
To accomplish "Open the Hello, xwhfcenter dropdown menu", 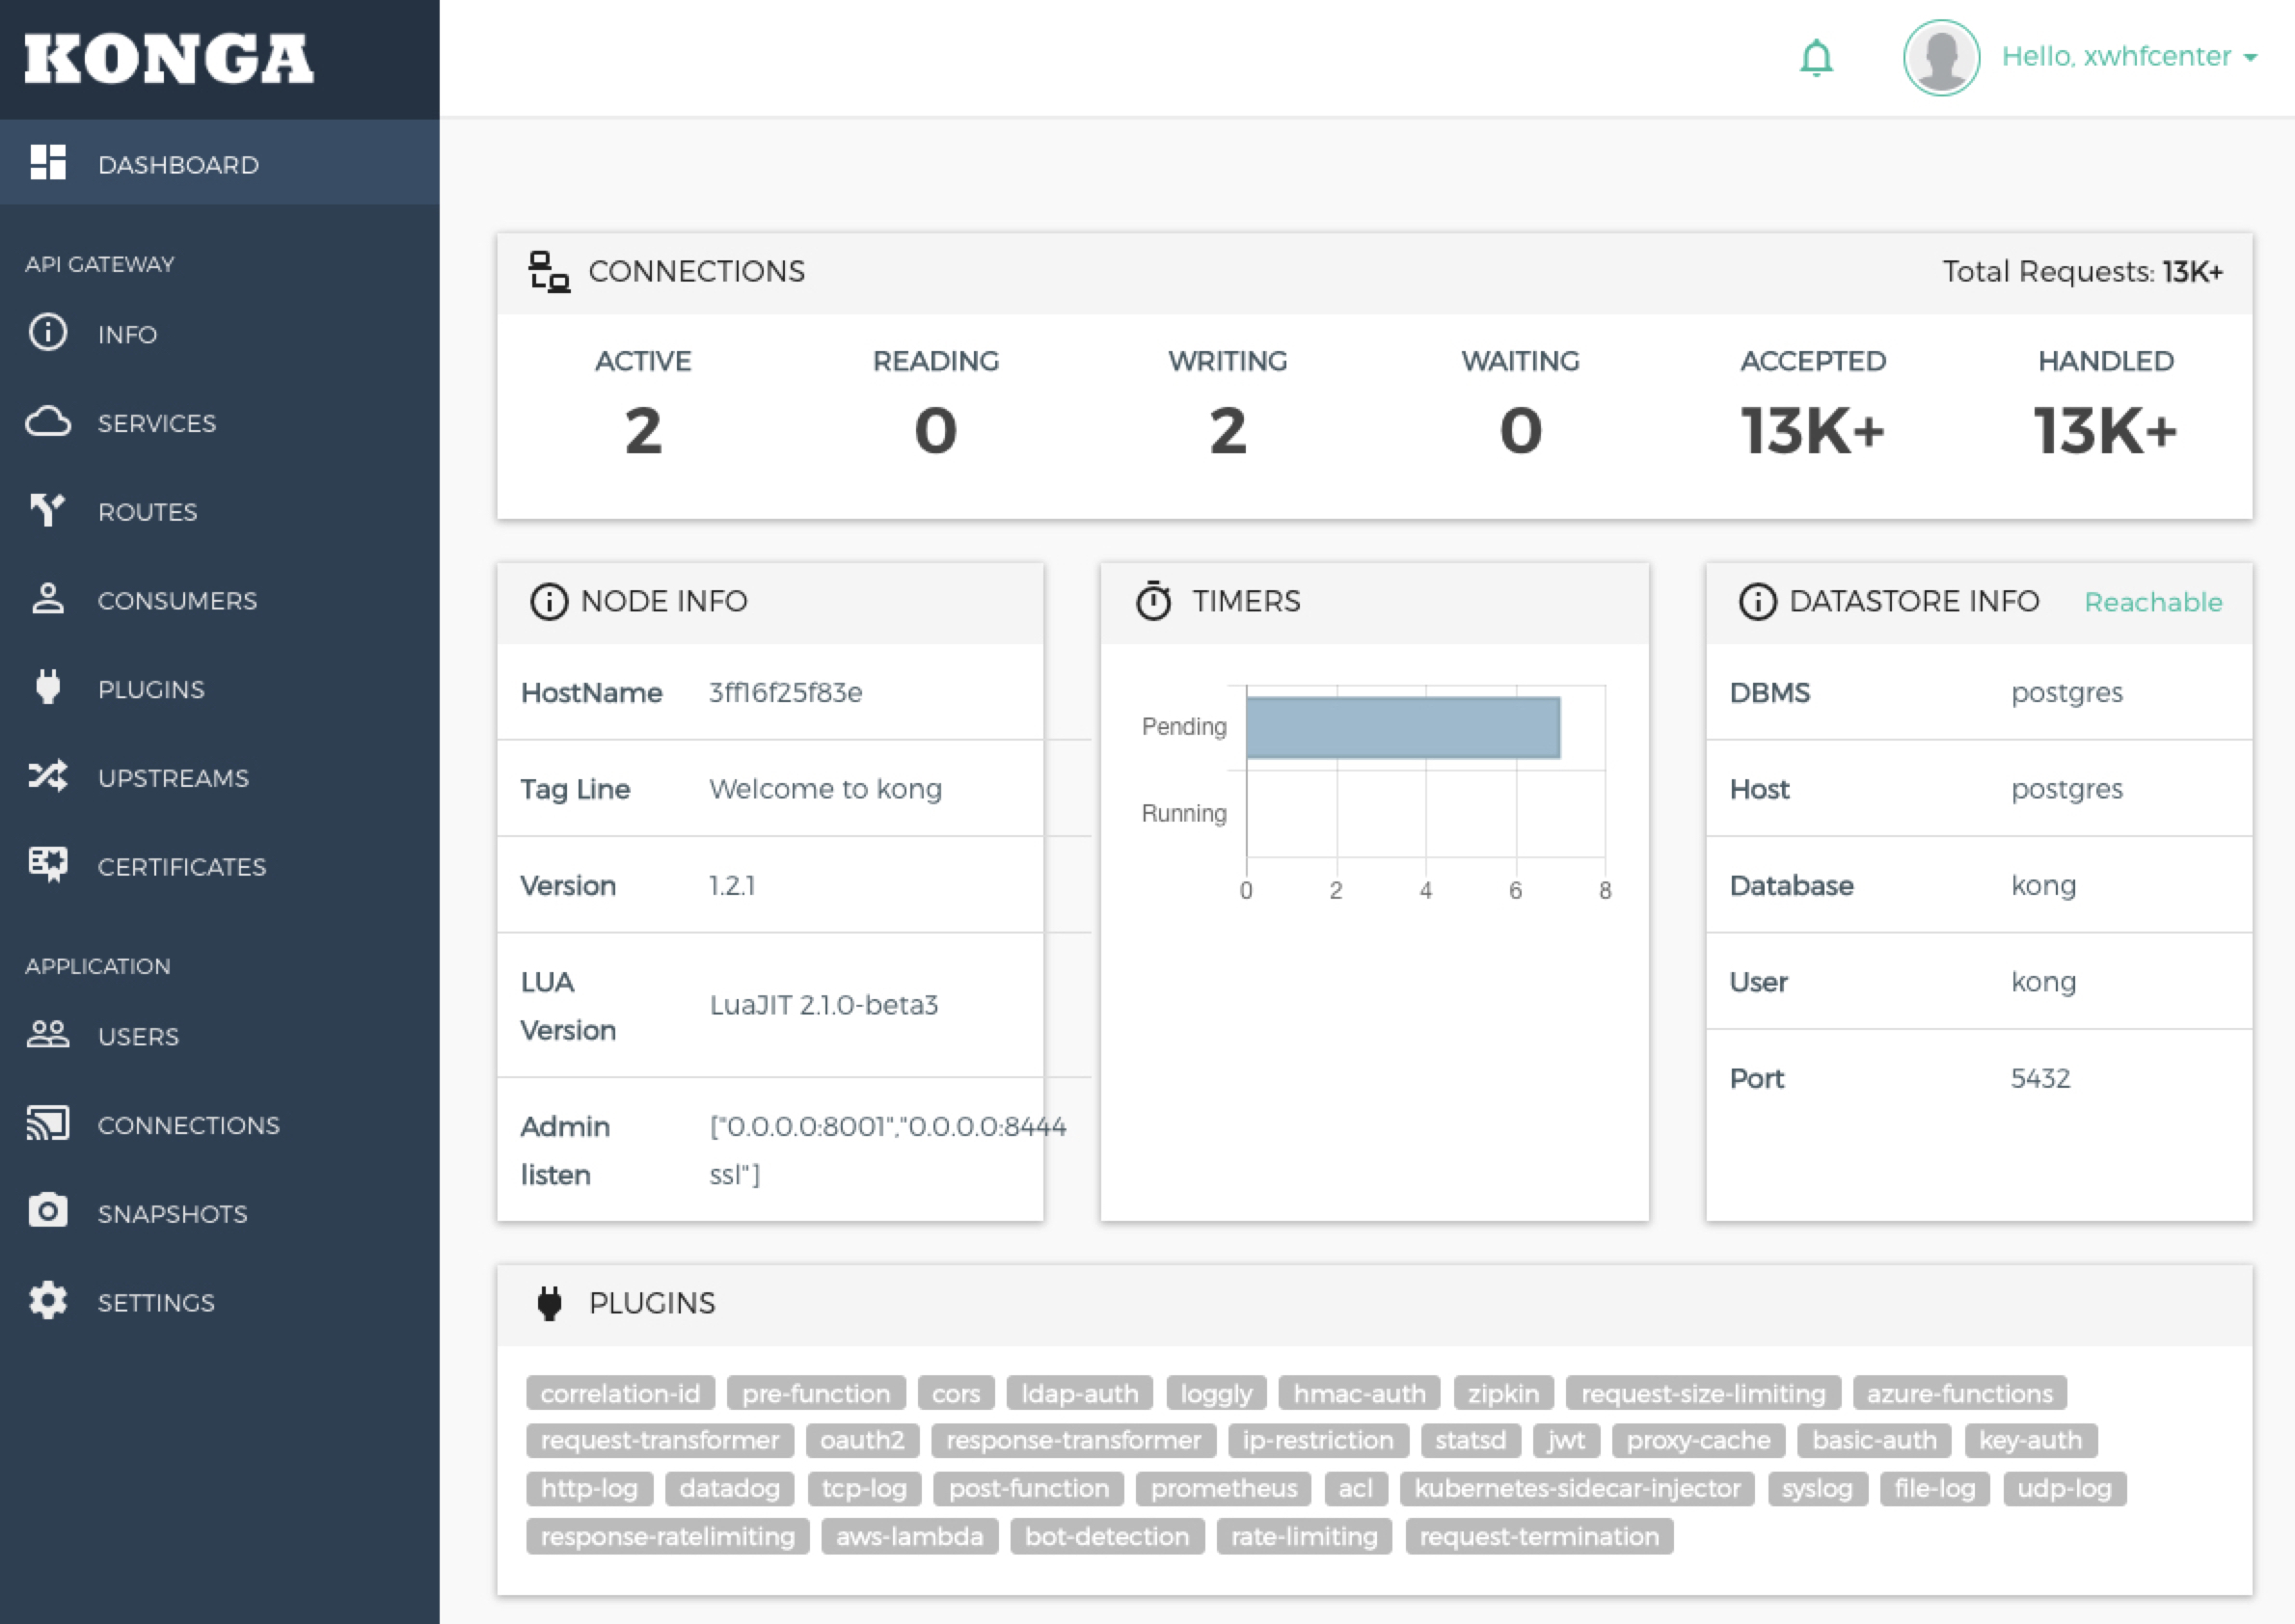I will [2128, 57].
